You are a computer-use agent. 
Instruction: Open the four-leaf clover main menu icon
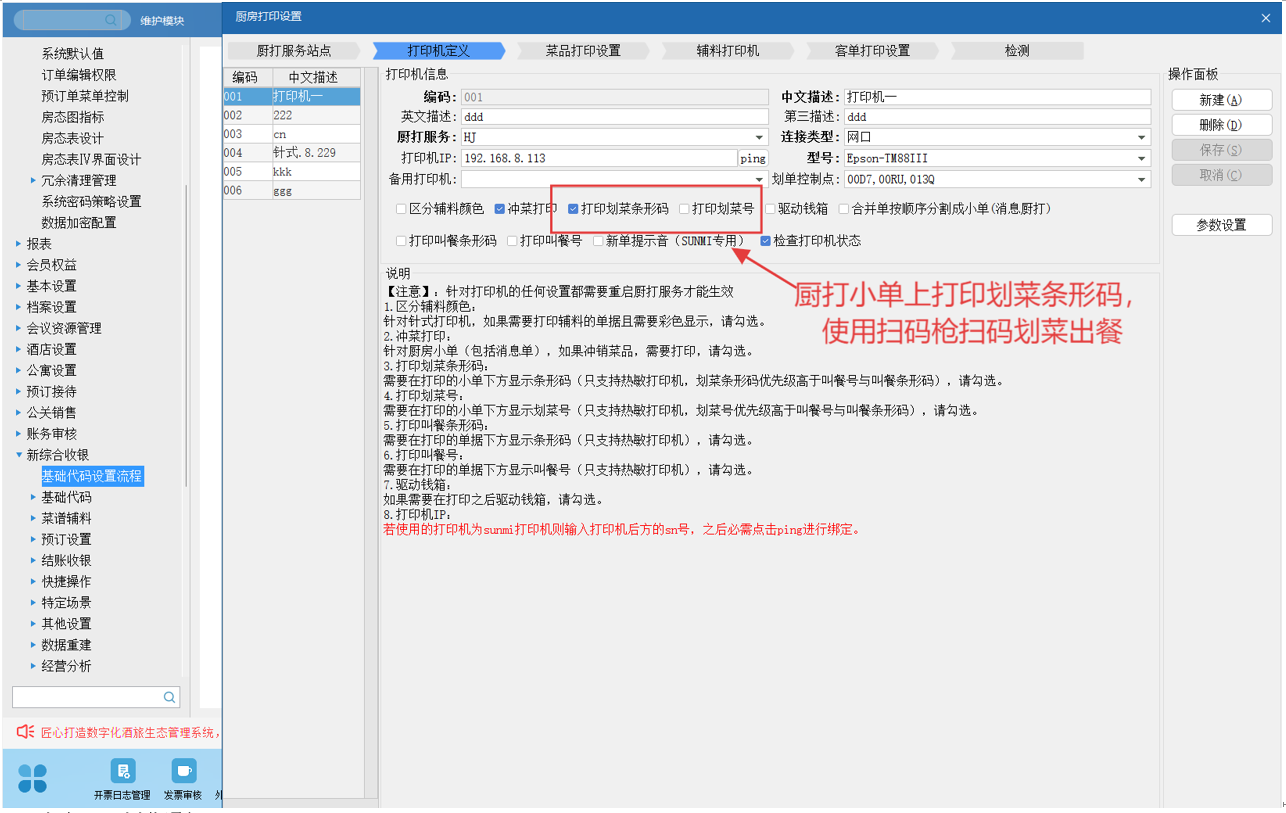click(33, 777)
